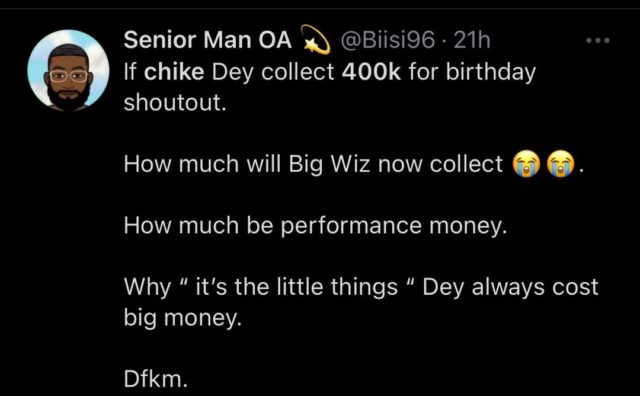Click the words Dey always cost
Image resolution: width=640 pixels, height=396 pixels.
(x=510, y=287)
